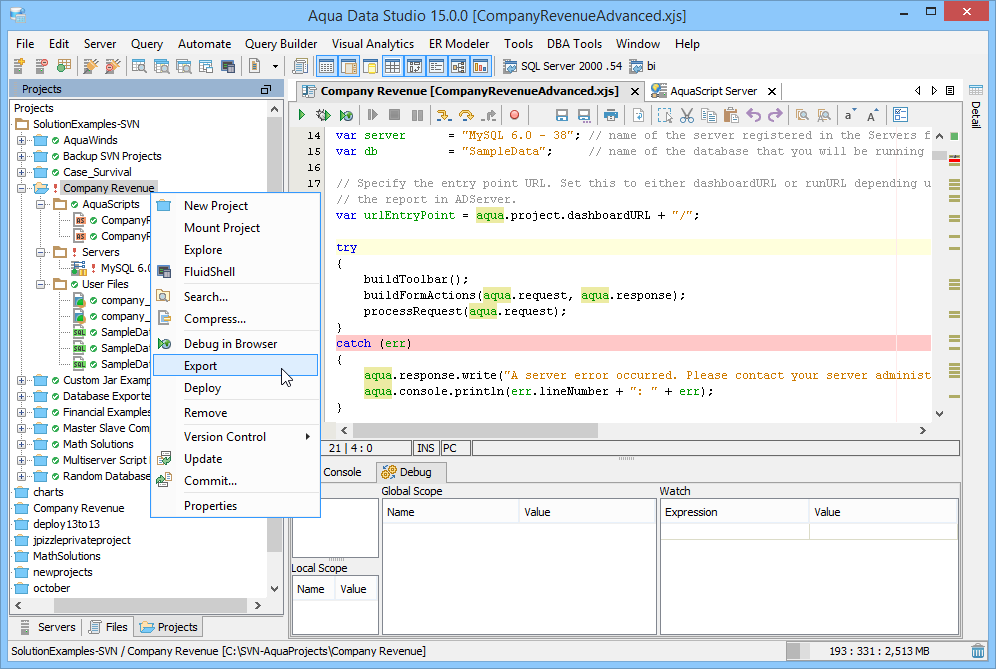Toggle the PC line ending indicator

455,448
